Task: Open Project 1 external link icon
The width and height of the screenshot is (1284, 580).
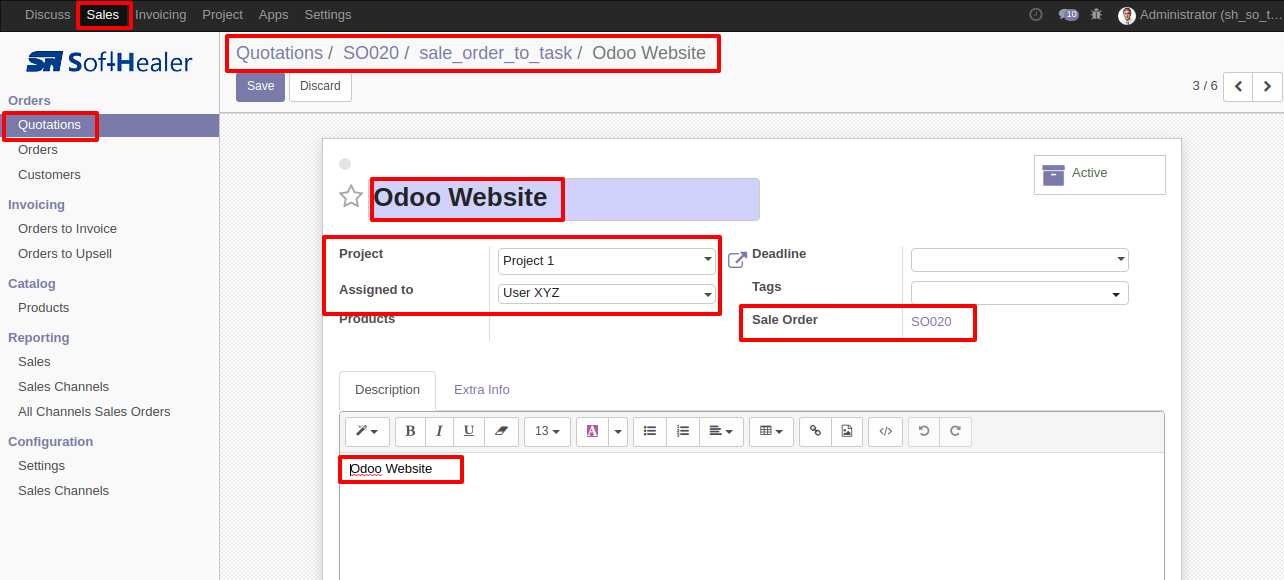Action: (737, 260)
